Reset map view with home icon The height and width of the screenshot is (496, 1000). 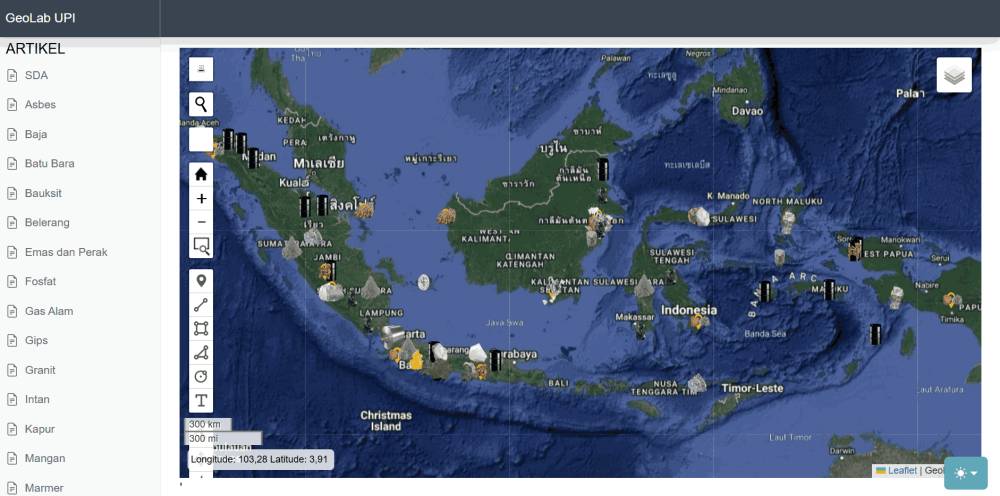tap(201, 174)
